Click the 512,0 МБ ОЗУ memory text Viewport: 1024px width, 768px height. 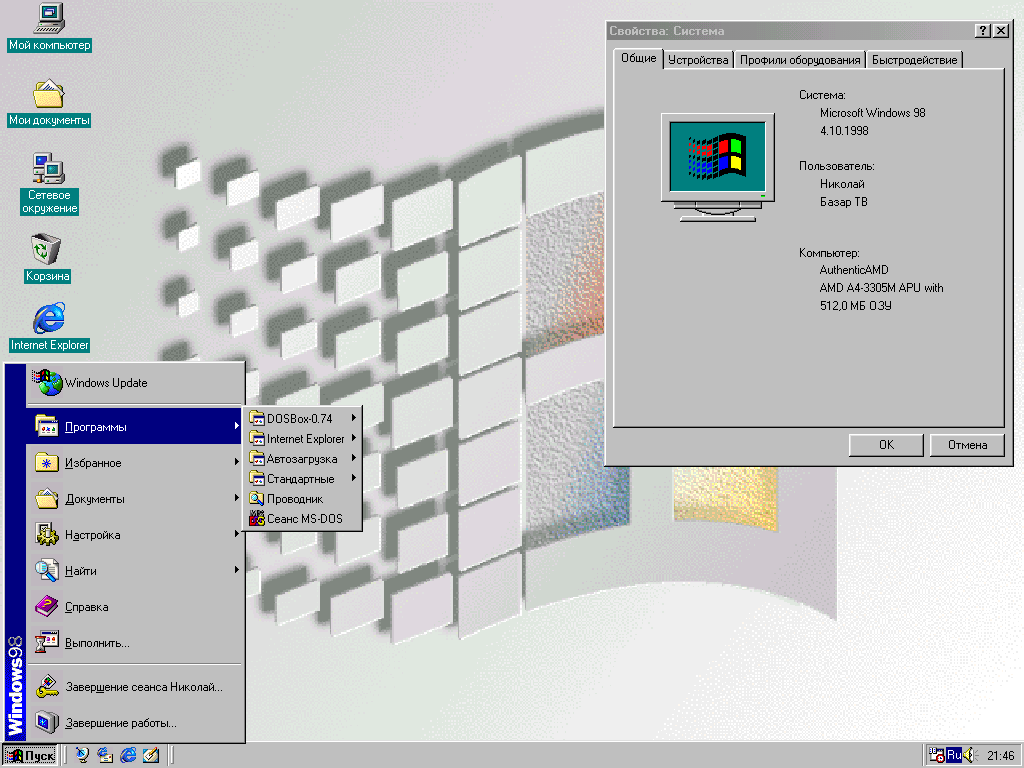pos(856,306)
